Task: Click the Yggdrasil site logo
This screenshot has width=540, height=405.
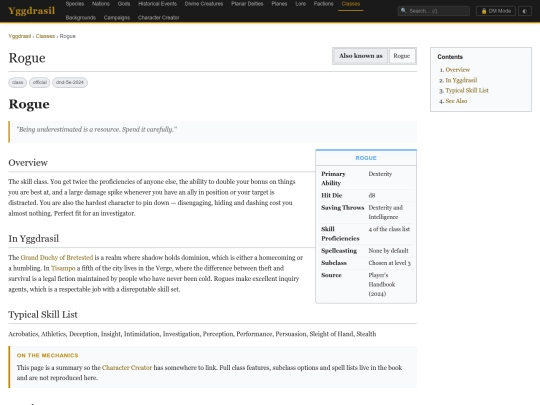Action: tap(31, 11)
